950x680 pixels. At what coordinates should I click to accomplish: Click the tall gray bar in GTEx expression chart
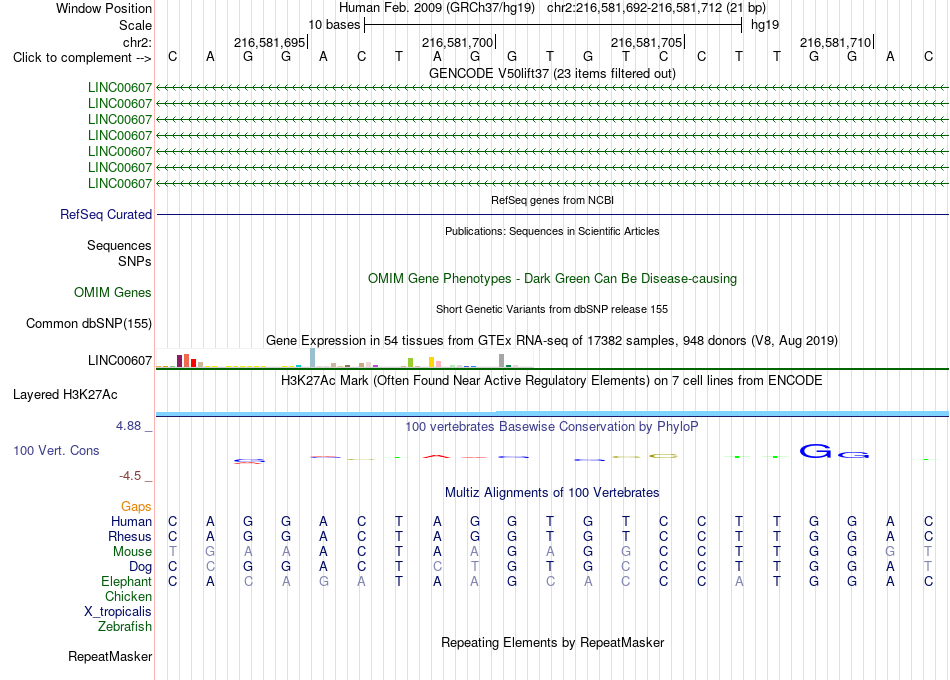[501, 361]
